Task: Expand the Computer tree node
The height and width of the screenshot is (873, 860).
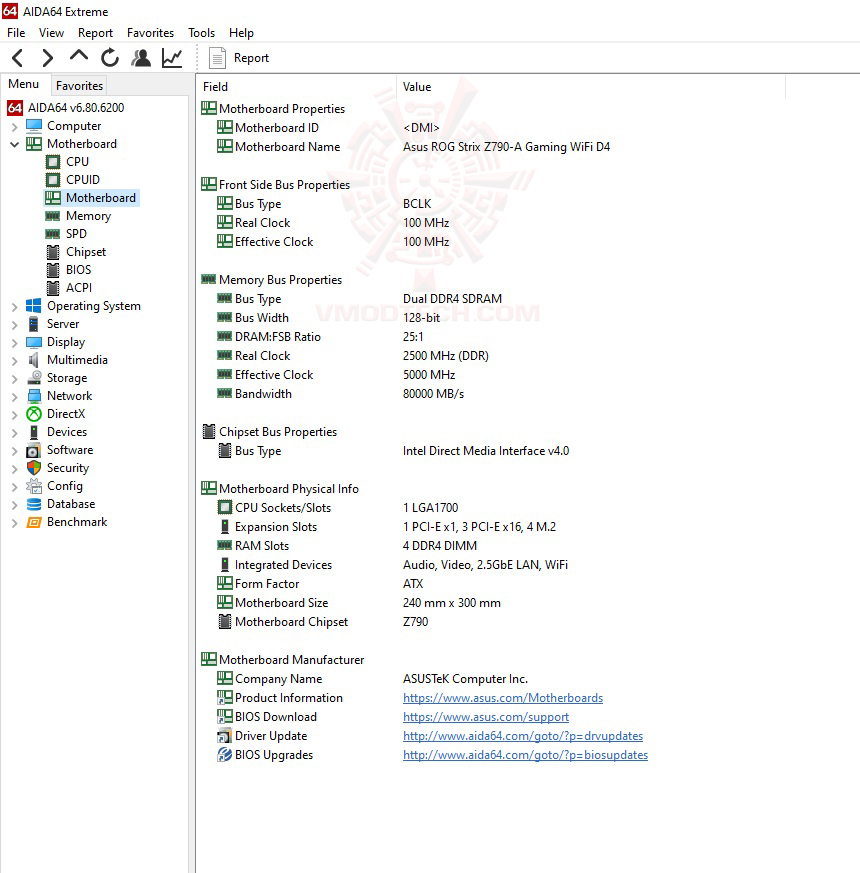Action: point(14,127)
